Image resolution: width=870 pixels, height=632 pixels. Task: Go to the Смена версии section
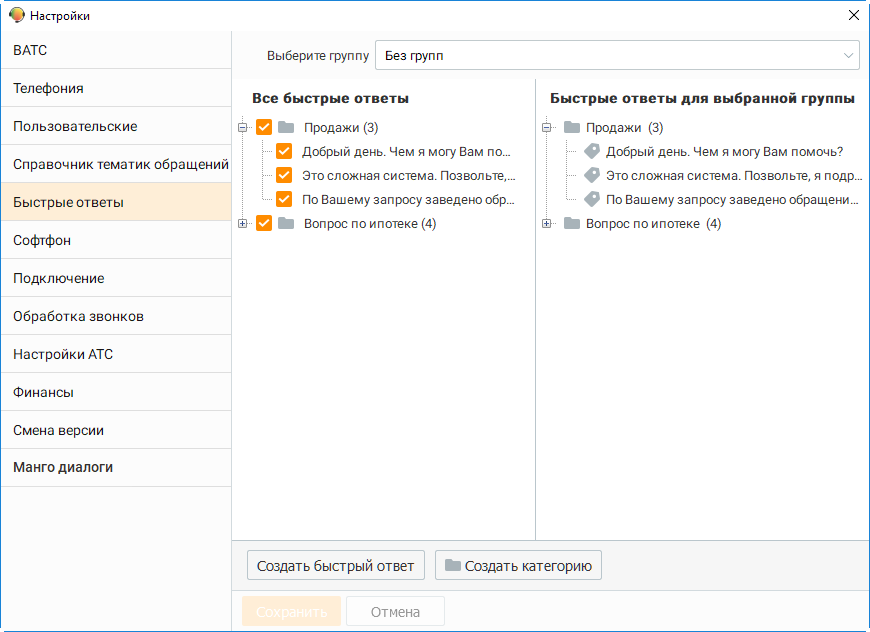[116, 431]
